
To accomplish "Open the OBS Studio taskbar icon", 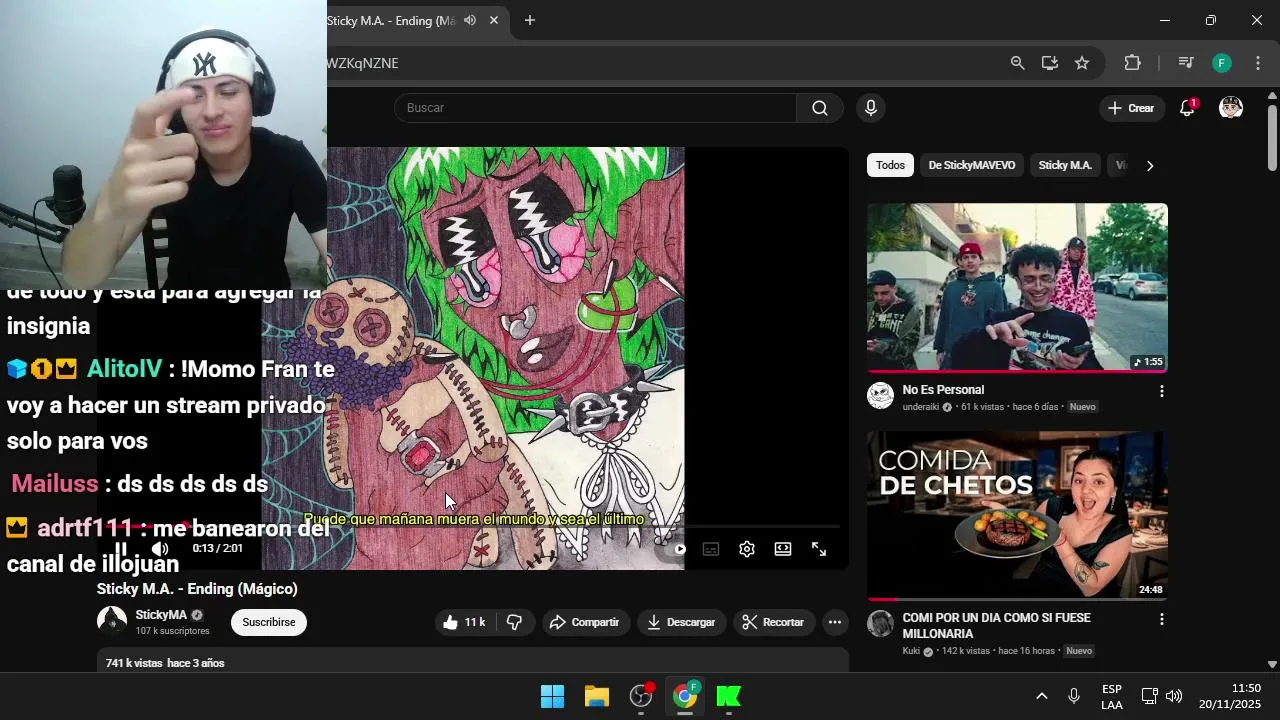I will 641,696.
